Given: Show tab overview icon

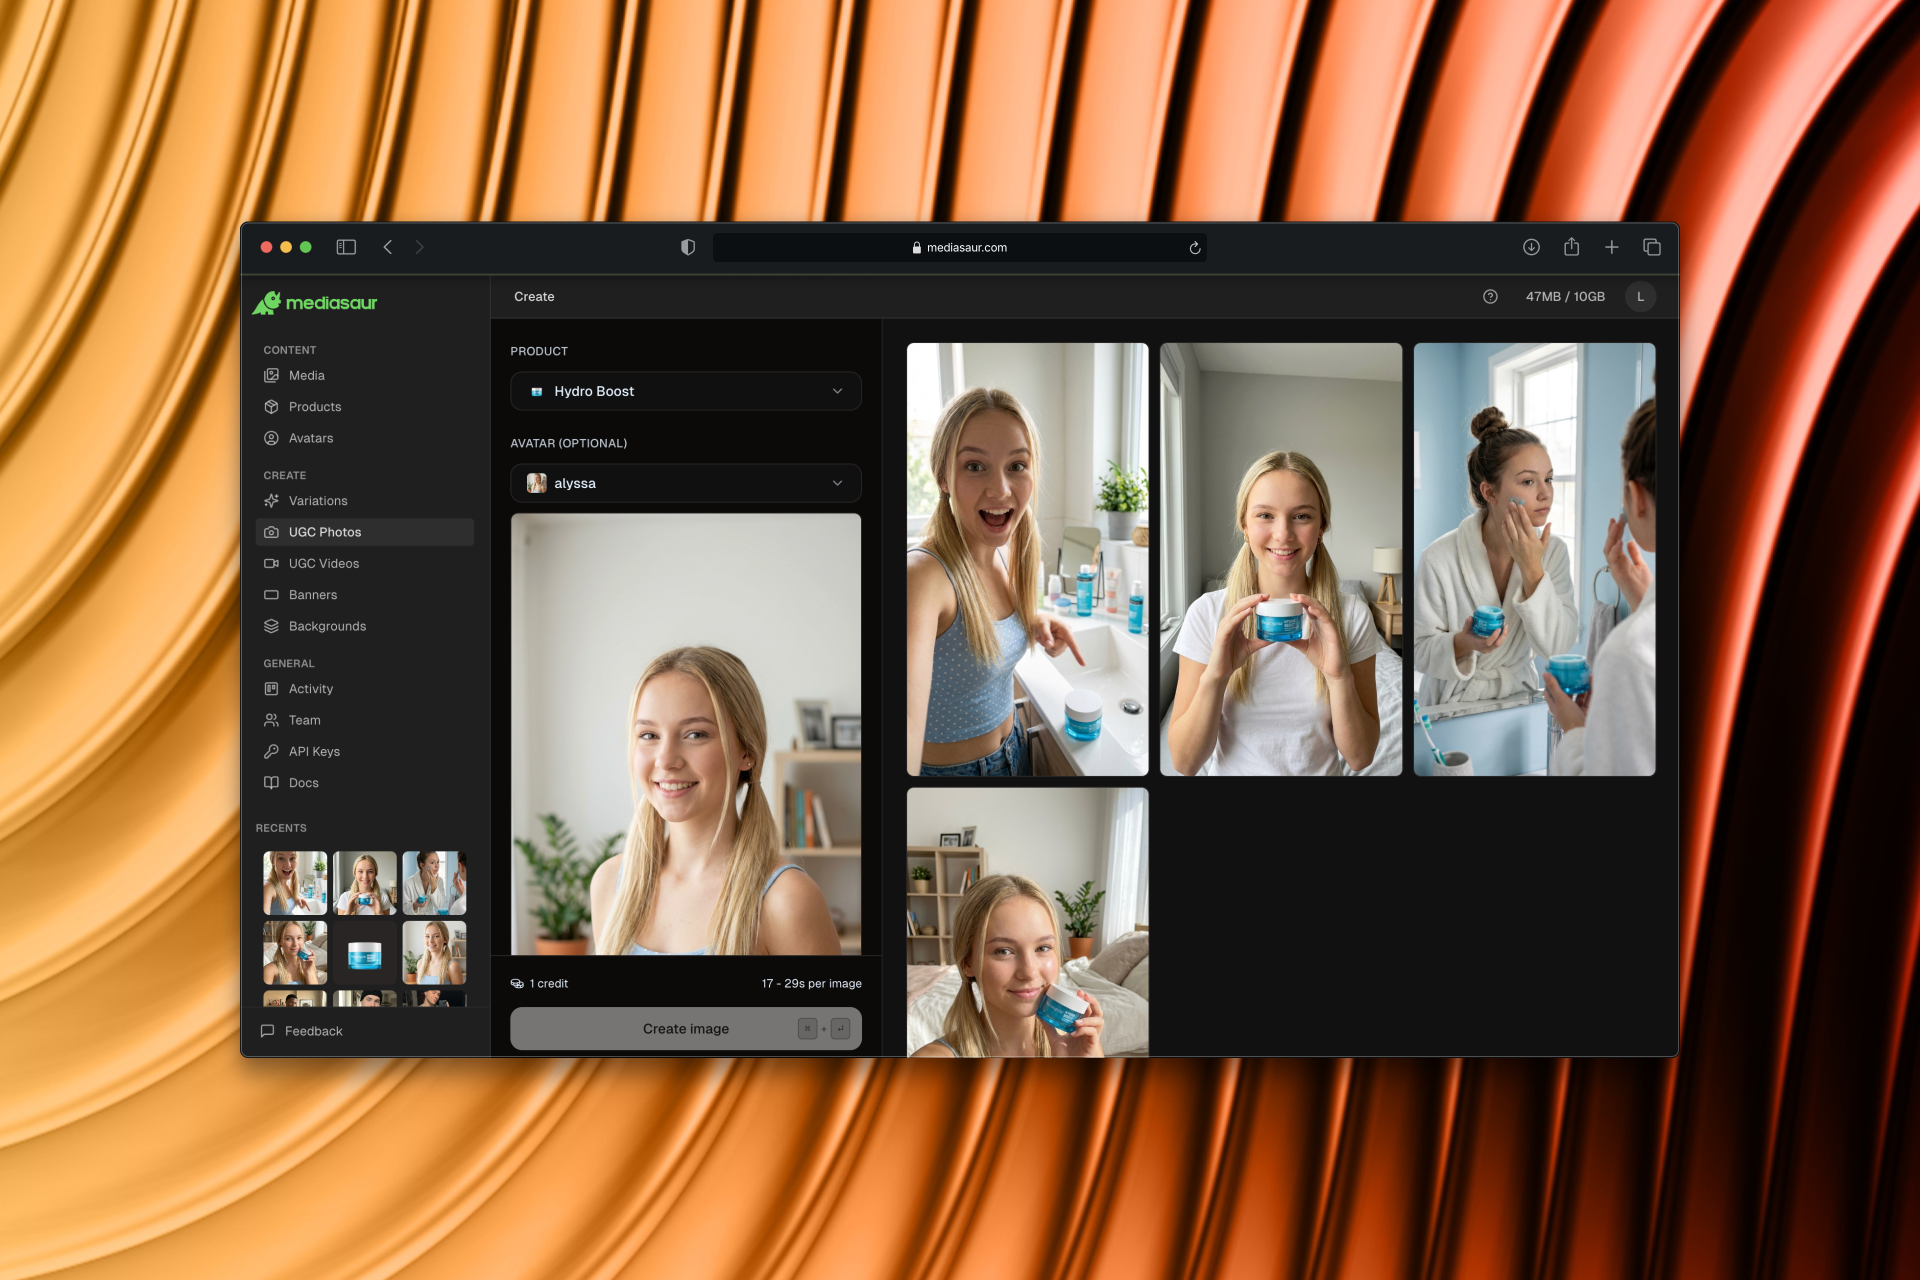Looking at the screenshot, I should [1652, 247].
